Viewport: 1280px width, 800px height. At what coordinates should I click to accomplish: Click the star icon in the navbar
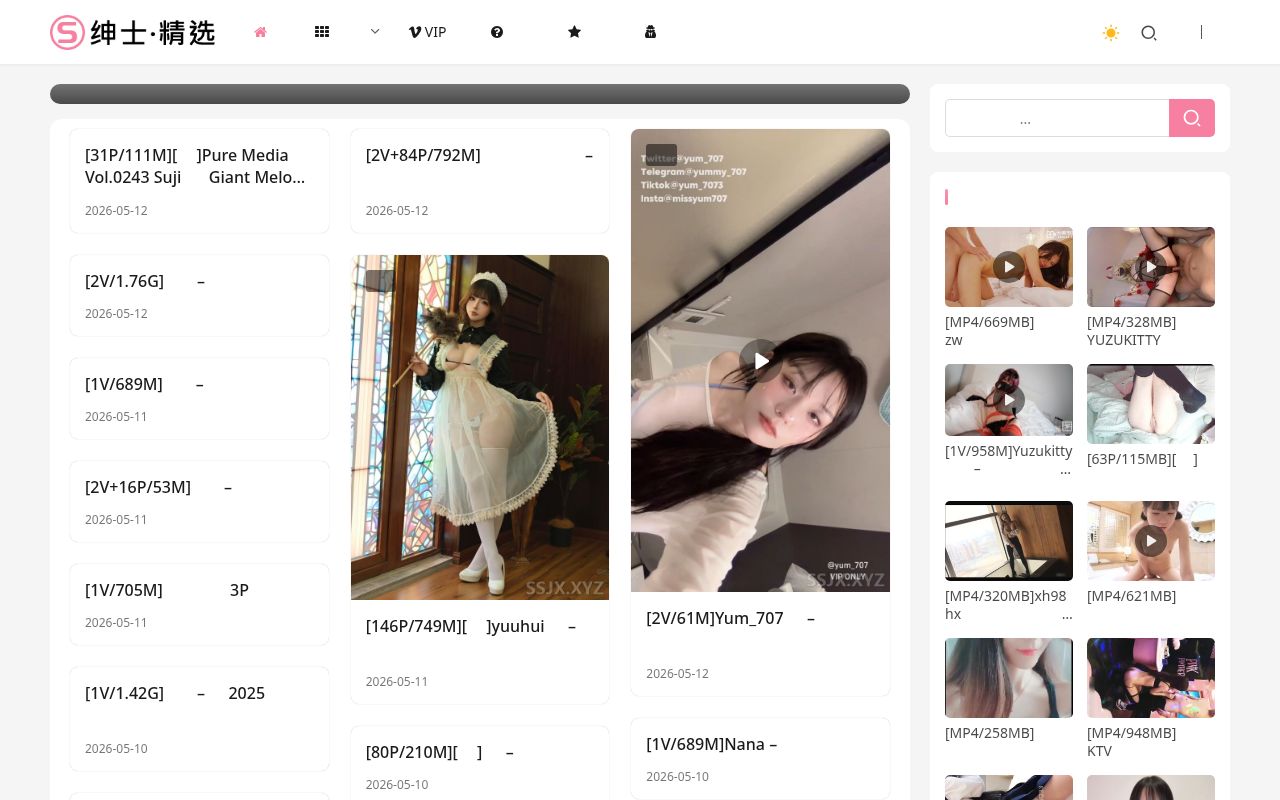(574, 32)
